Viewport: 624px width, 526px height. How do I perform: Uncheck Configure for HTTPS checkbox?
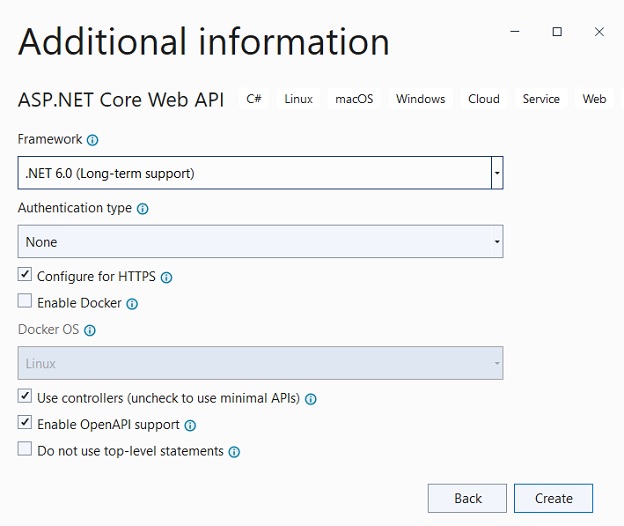click(25, 276)
